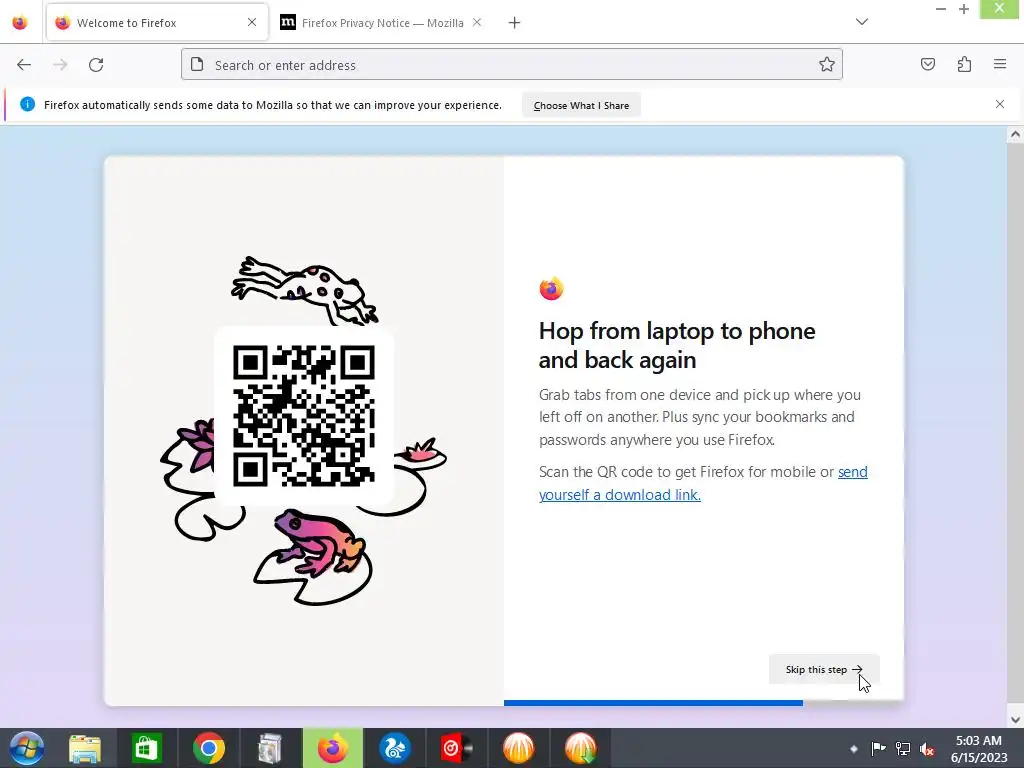Open the Save to Pocket icon
The image size is (1024, 768).
pos(927,64)
